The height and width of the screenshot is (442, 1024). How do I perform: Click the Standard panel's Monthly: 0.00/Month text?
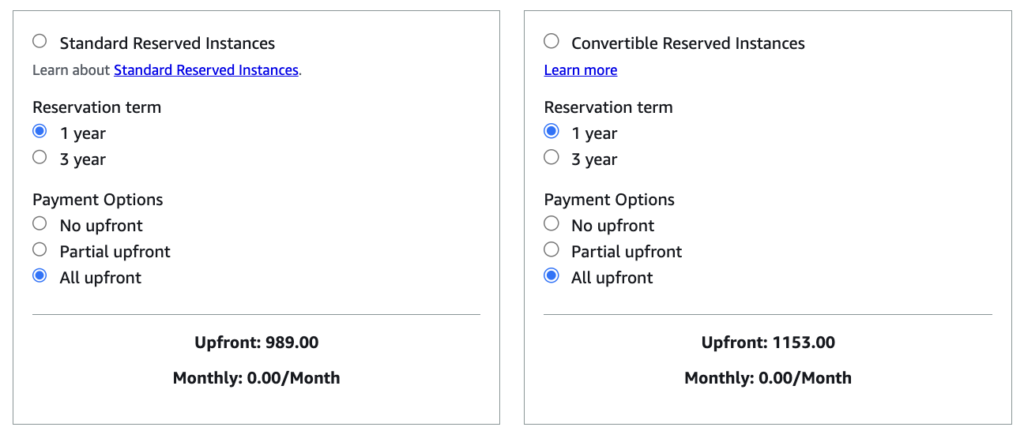(x=257, y=378)
